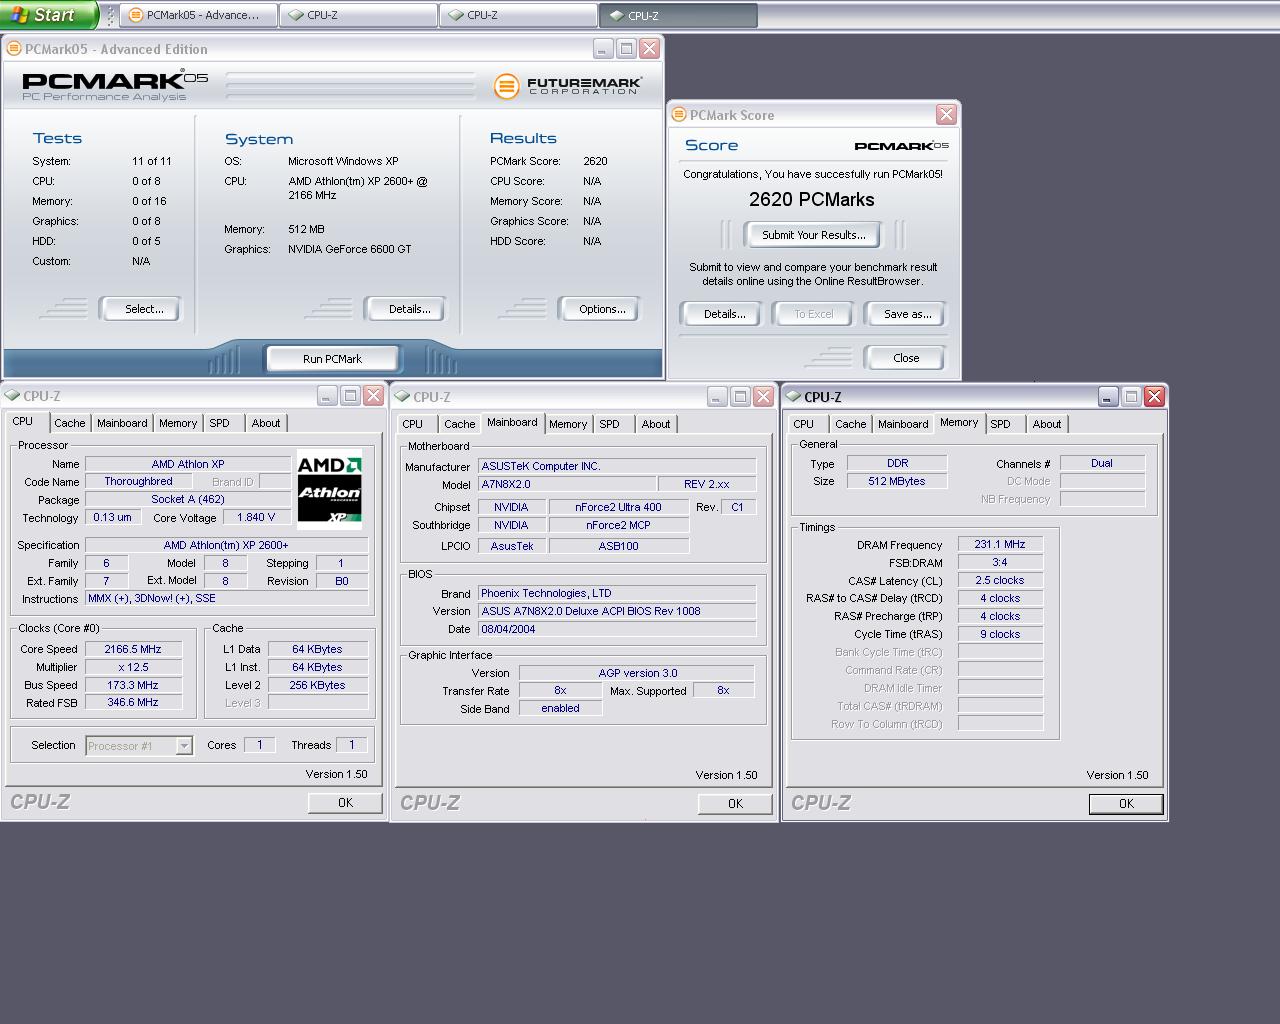Close the Memory CPU-Z window
Screen dimensions: 1280x1024
(1154, 396)
